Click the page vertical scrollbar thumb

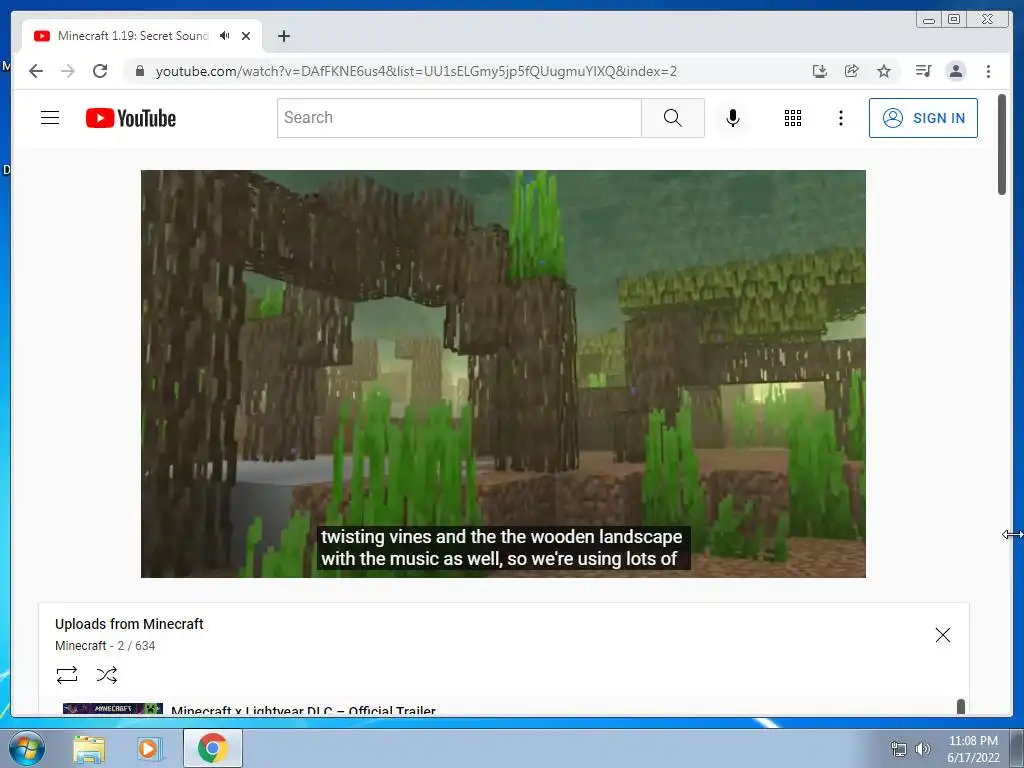point(1002,144)
